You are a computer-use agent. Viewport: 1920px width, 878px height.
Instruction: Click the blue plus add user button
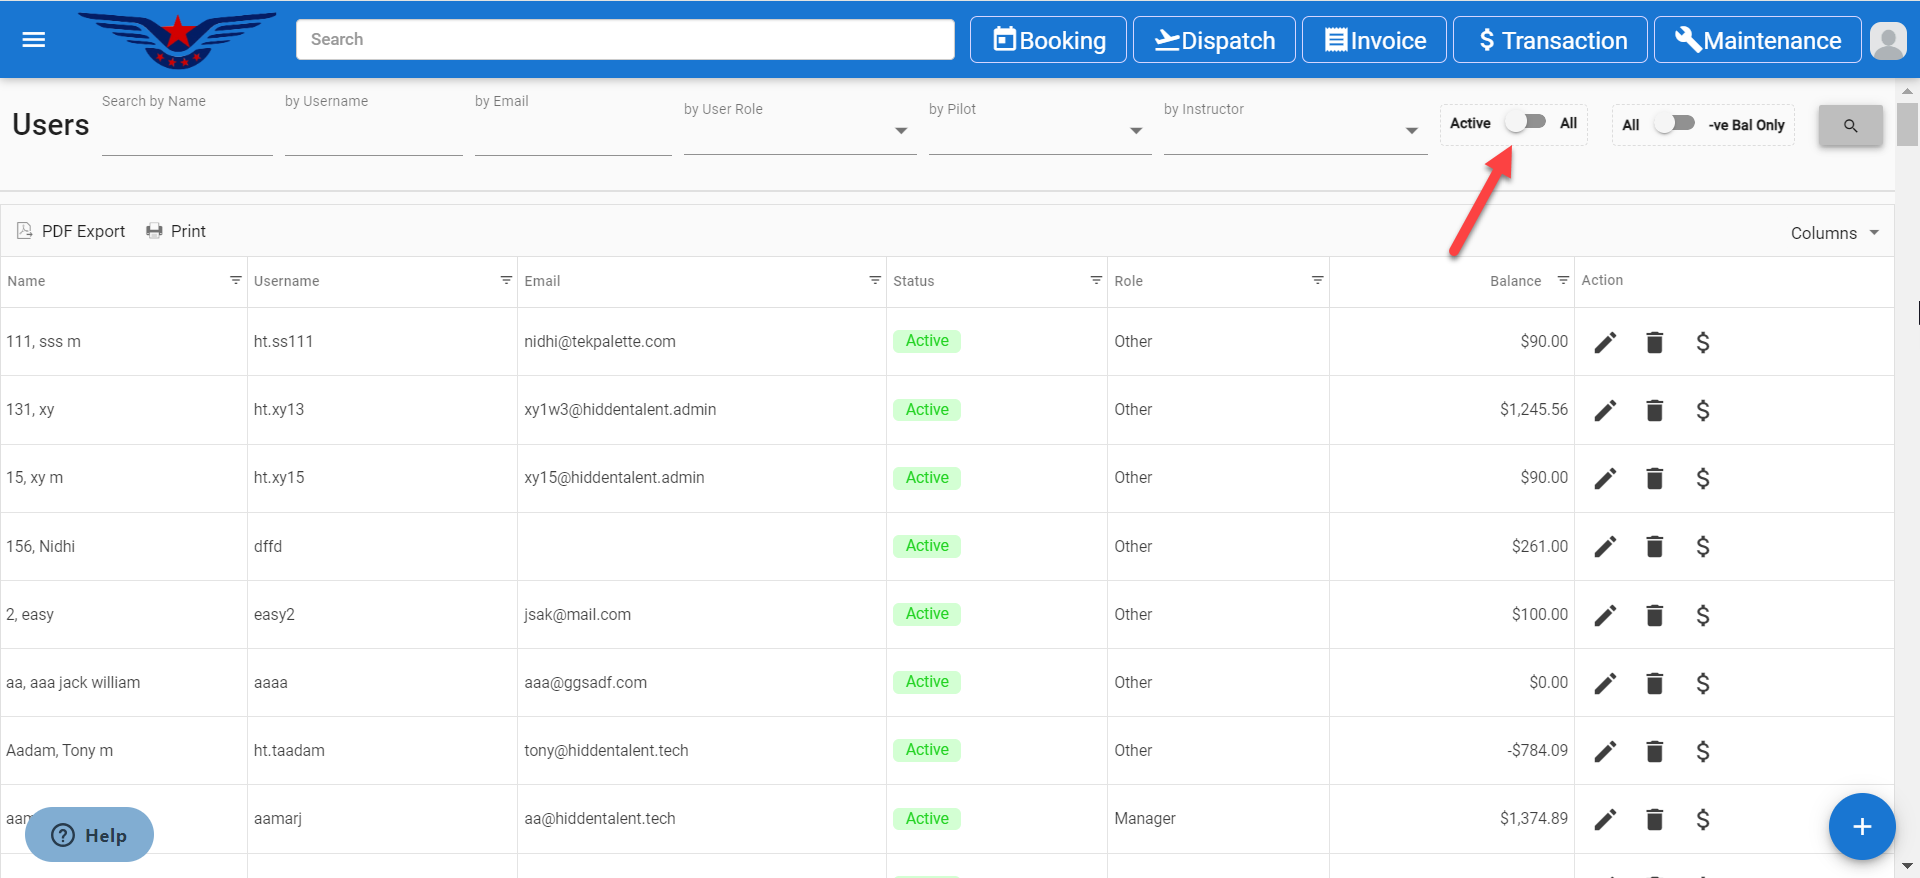[x=1861, y=826]
